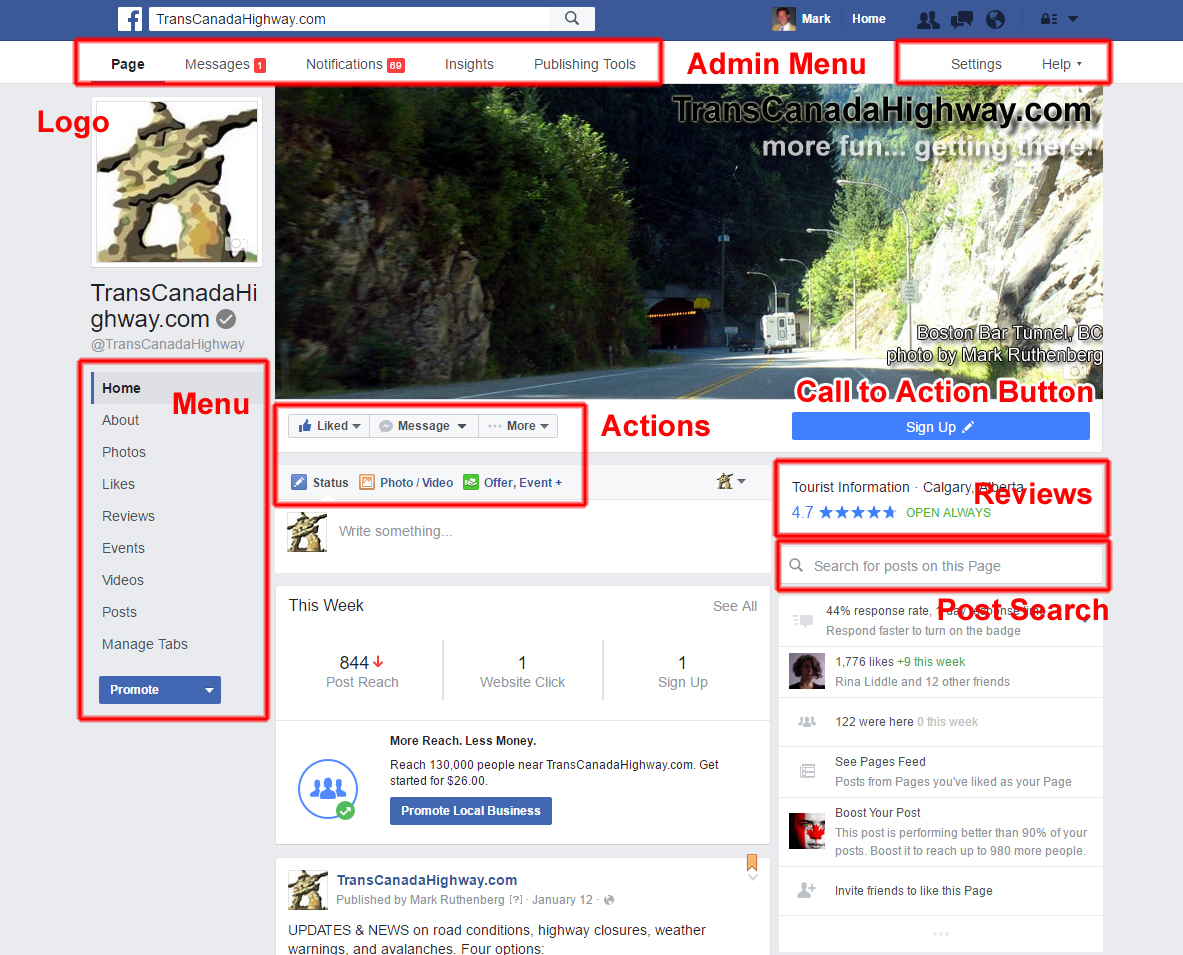Click the invite friends person-plus icon
1183x955 pixels.
pyautogui.click(x=807, y=890)
